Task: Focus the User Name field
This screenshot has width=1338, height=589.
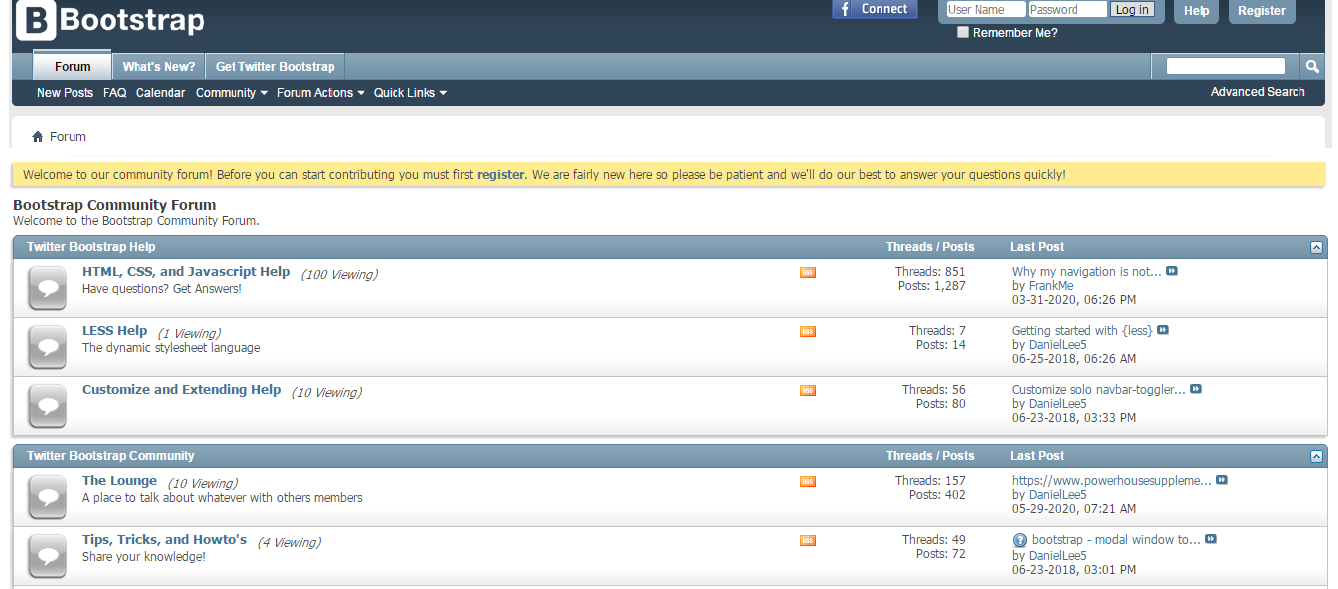Action: (985, 9)
